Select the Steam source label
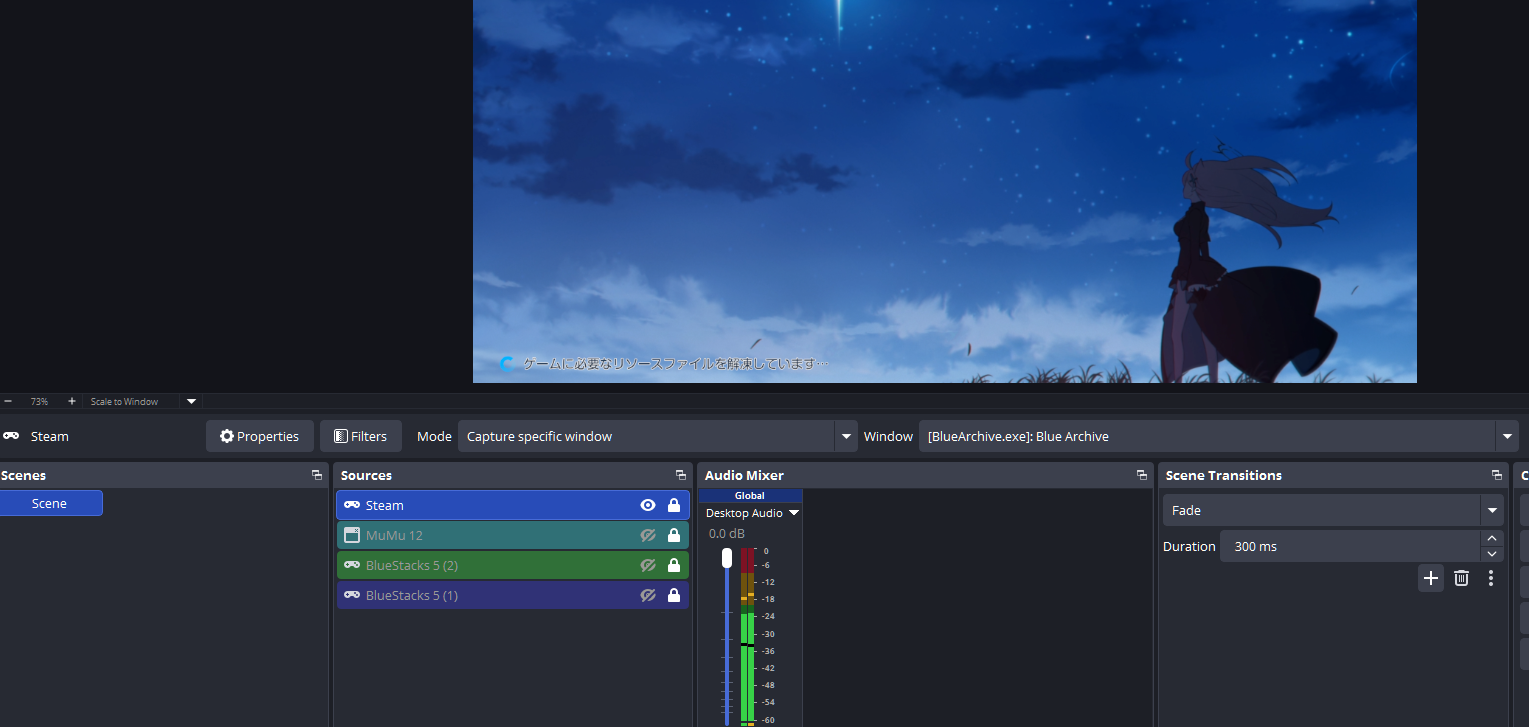1529x727 pixels. pos(385,505)
